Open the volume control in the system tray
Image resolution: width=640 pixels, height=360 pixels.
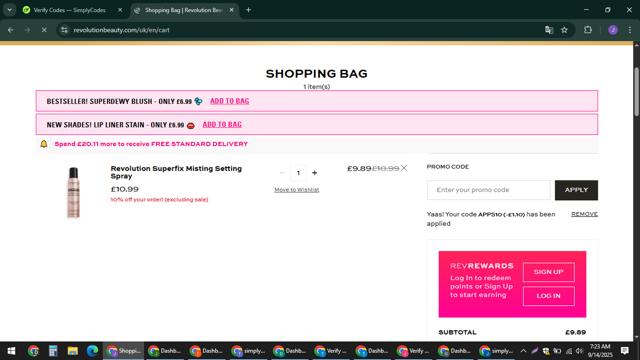tap(580, 351)
